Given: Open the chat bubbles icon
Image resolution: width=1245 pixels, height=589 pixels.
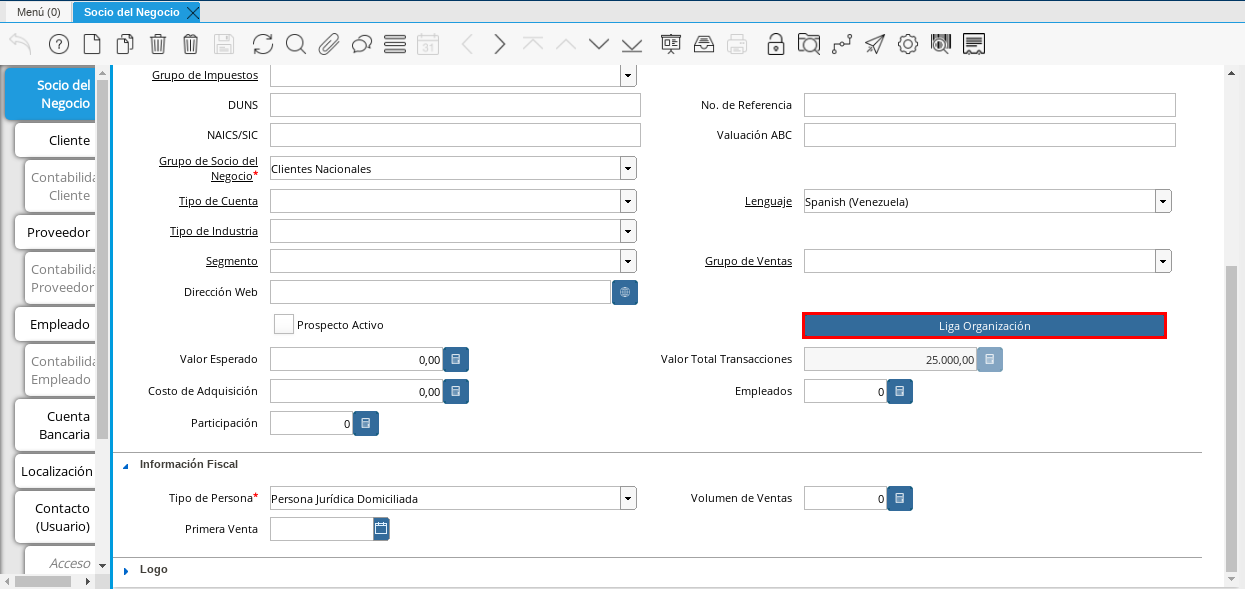Looking at the screenshot, I should coord(361,44).
